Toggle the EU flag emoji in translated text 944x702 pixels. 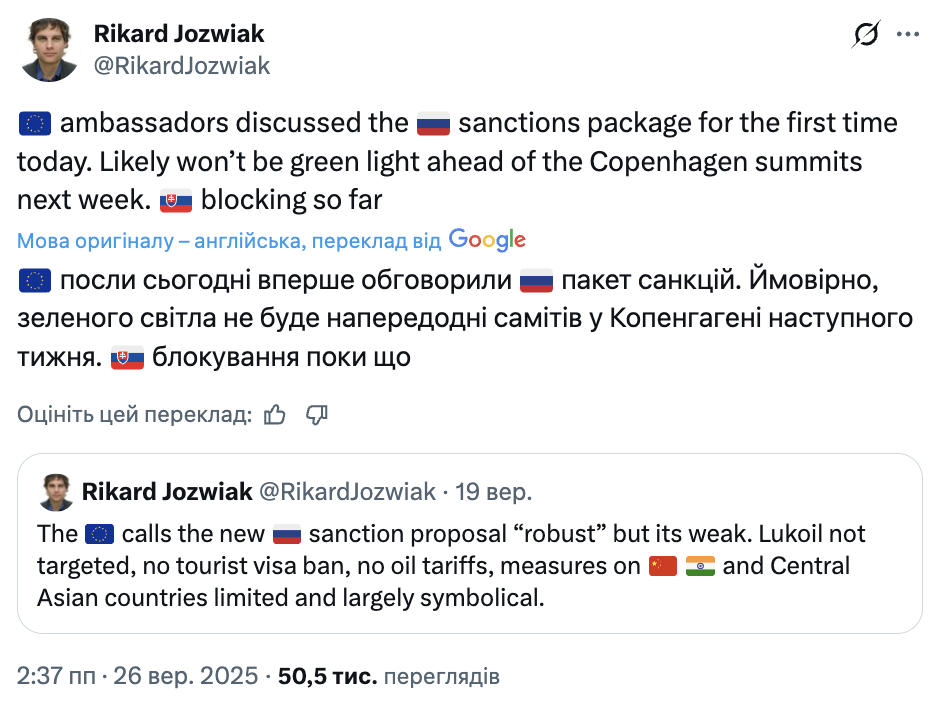[x=33, y=279]
